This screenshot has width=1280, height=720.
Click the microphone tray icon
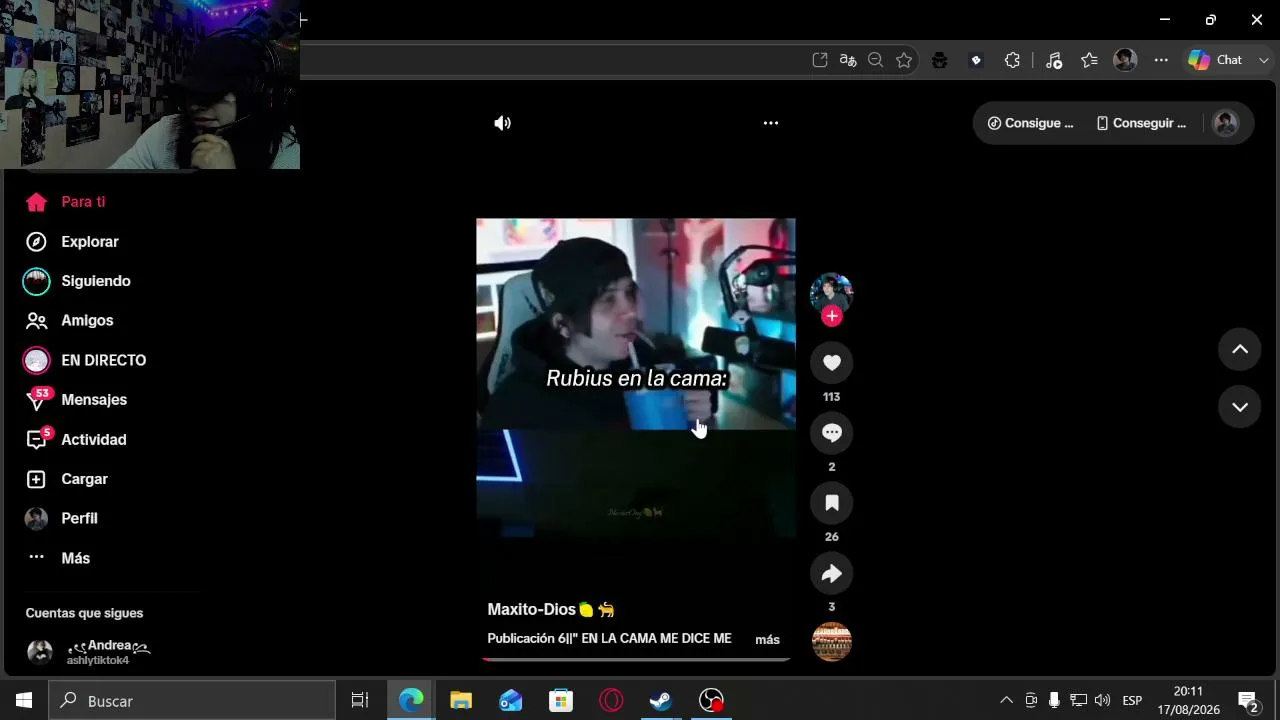pos(1054,700)
